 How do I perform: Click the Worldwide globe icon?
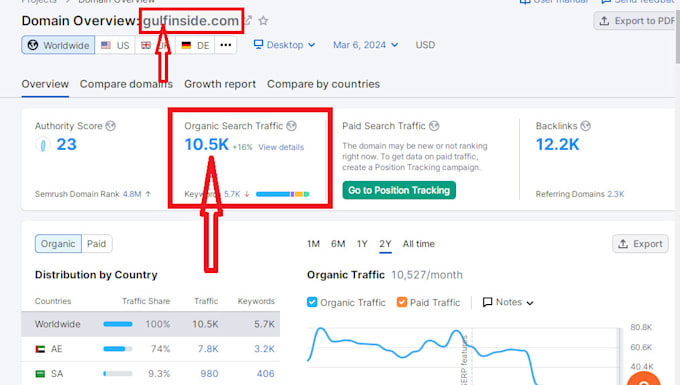pos(33,45)
